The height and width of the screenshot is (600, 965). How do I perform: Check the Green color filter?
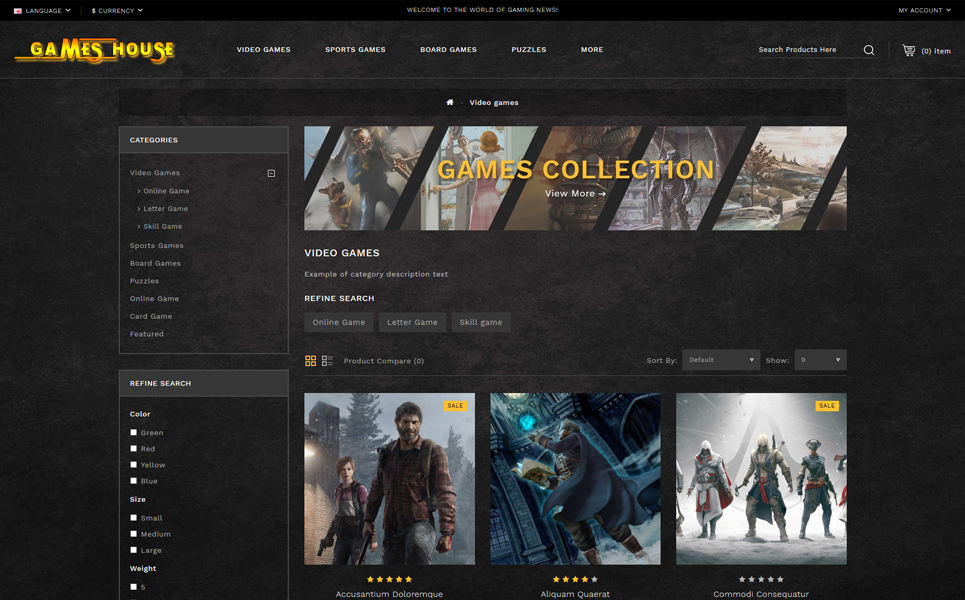[x=134, y=432]
